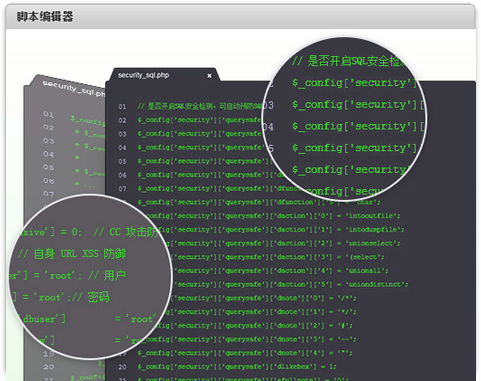Image resolution: width=481 pixels, height=381 pixels.
Task: Click the '(select' daction code line
Action: click(x=277, y=257)
